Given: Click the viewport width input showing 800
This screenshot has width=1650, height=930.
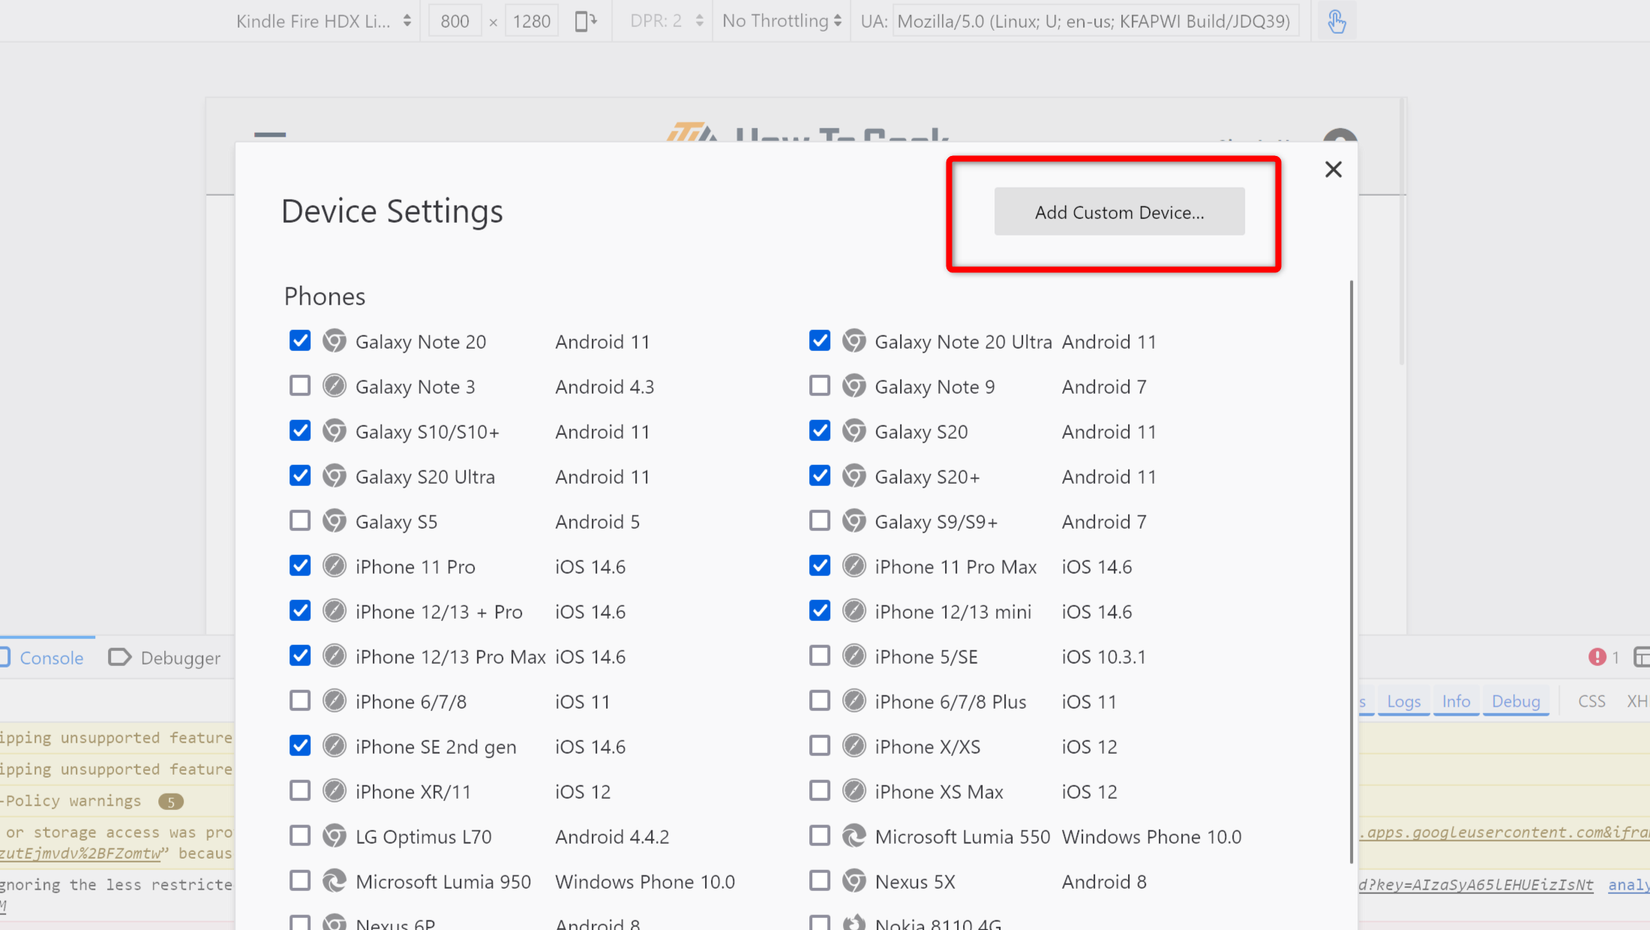Looking at the screenshot, I should [454, 20].
